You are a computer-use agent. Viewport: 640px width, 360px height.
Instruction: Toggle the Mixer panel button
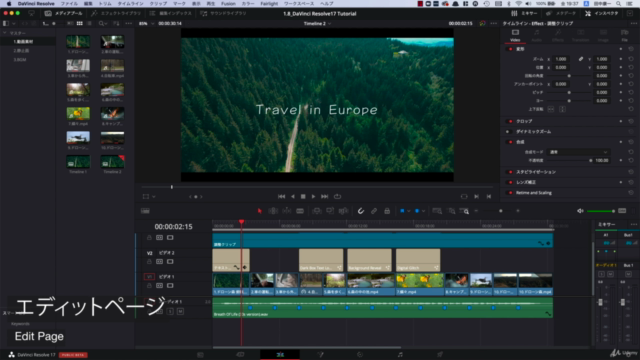point(524,13)
